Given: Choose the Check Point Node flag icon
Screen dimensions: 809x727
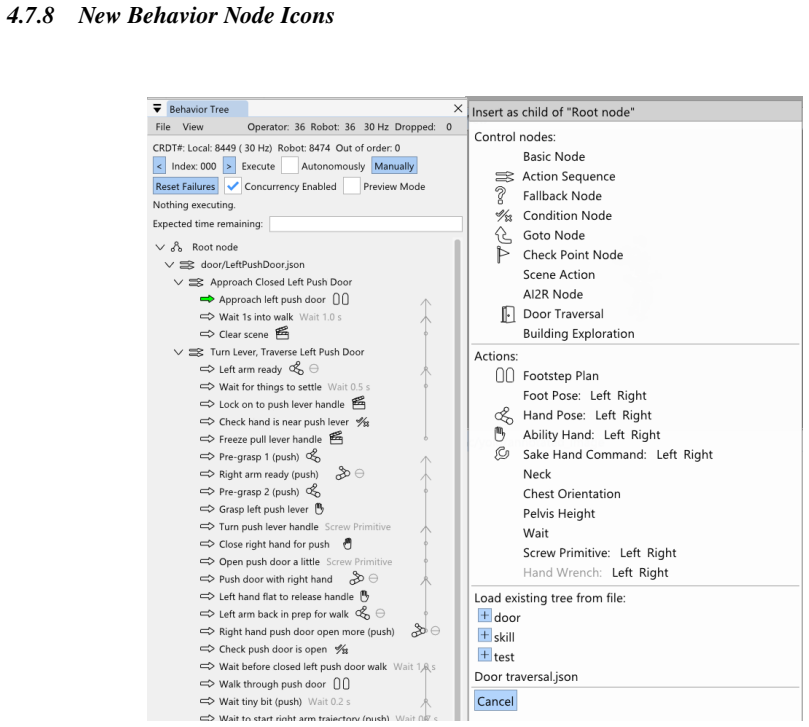Looking at the screenshot, I should tap(502, 255).
